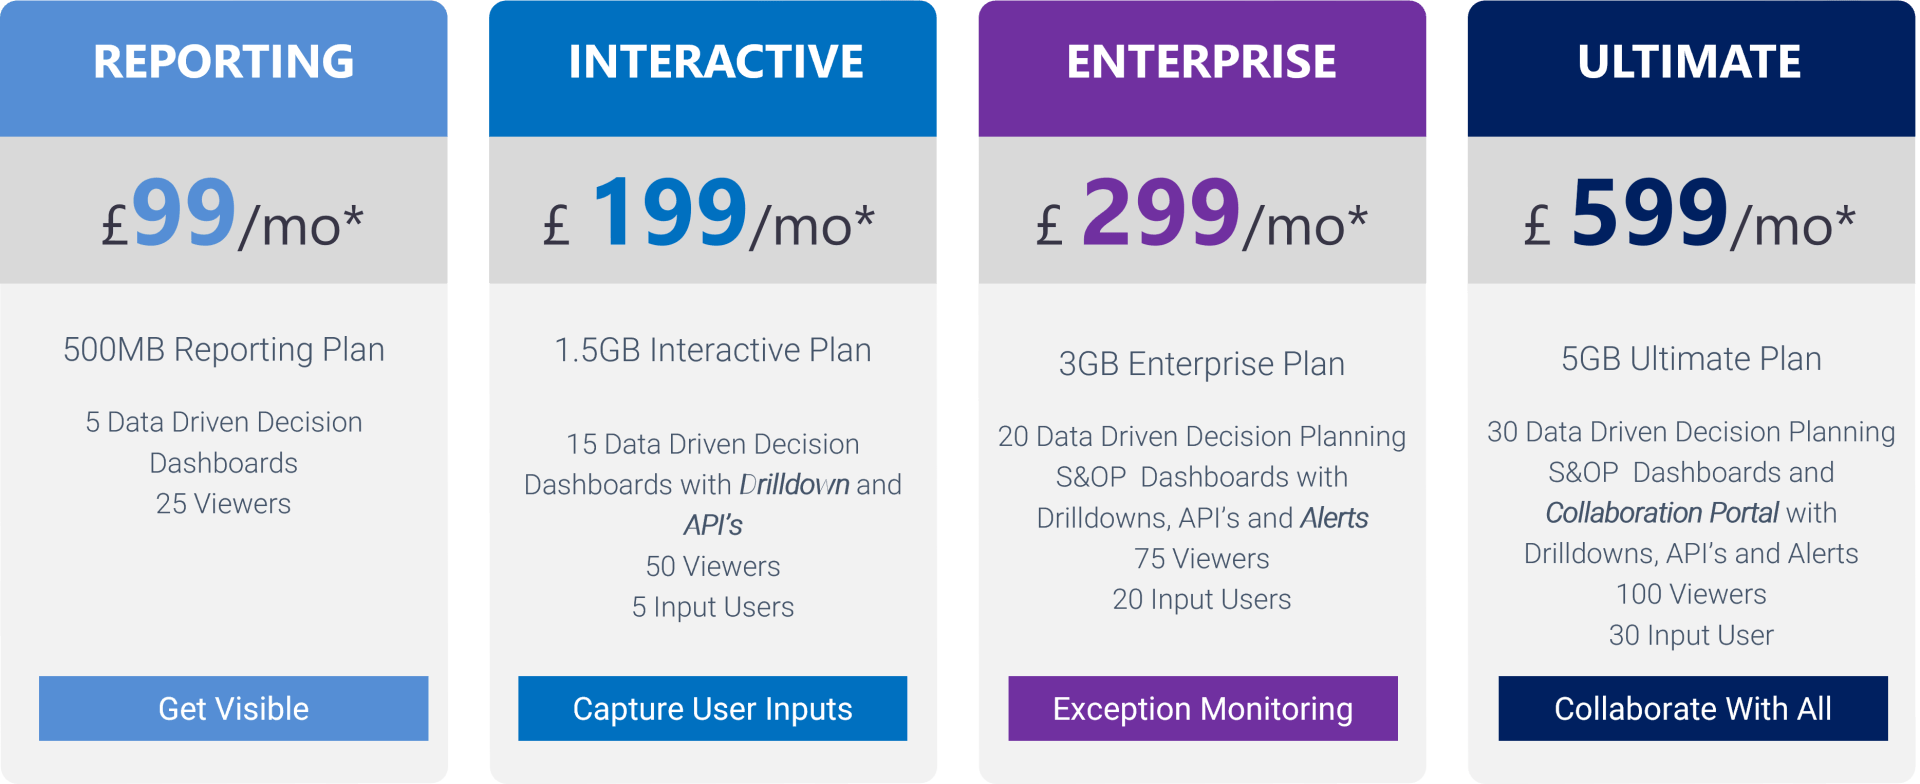Click the £599/mo price
The height and width of the screenshot is (784, 1920).
1689,215
